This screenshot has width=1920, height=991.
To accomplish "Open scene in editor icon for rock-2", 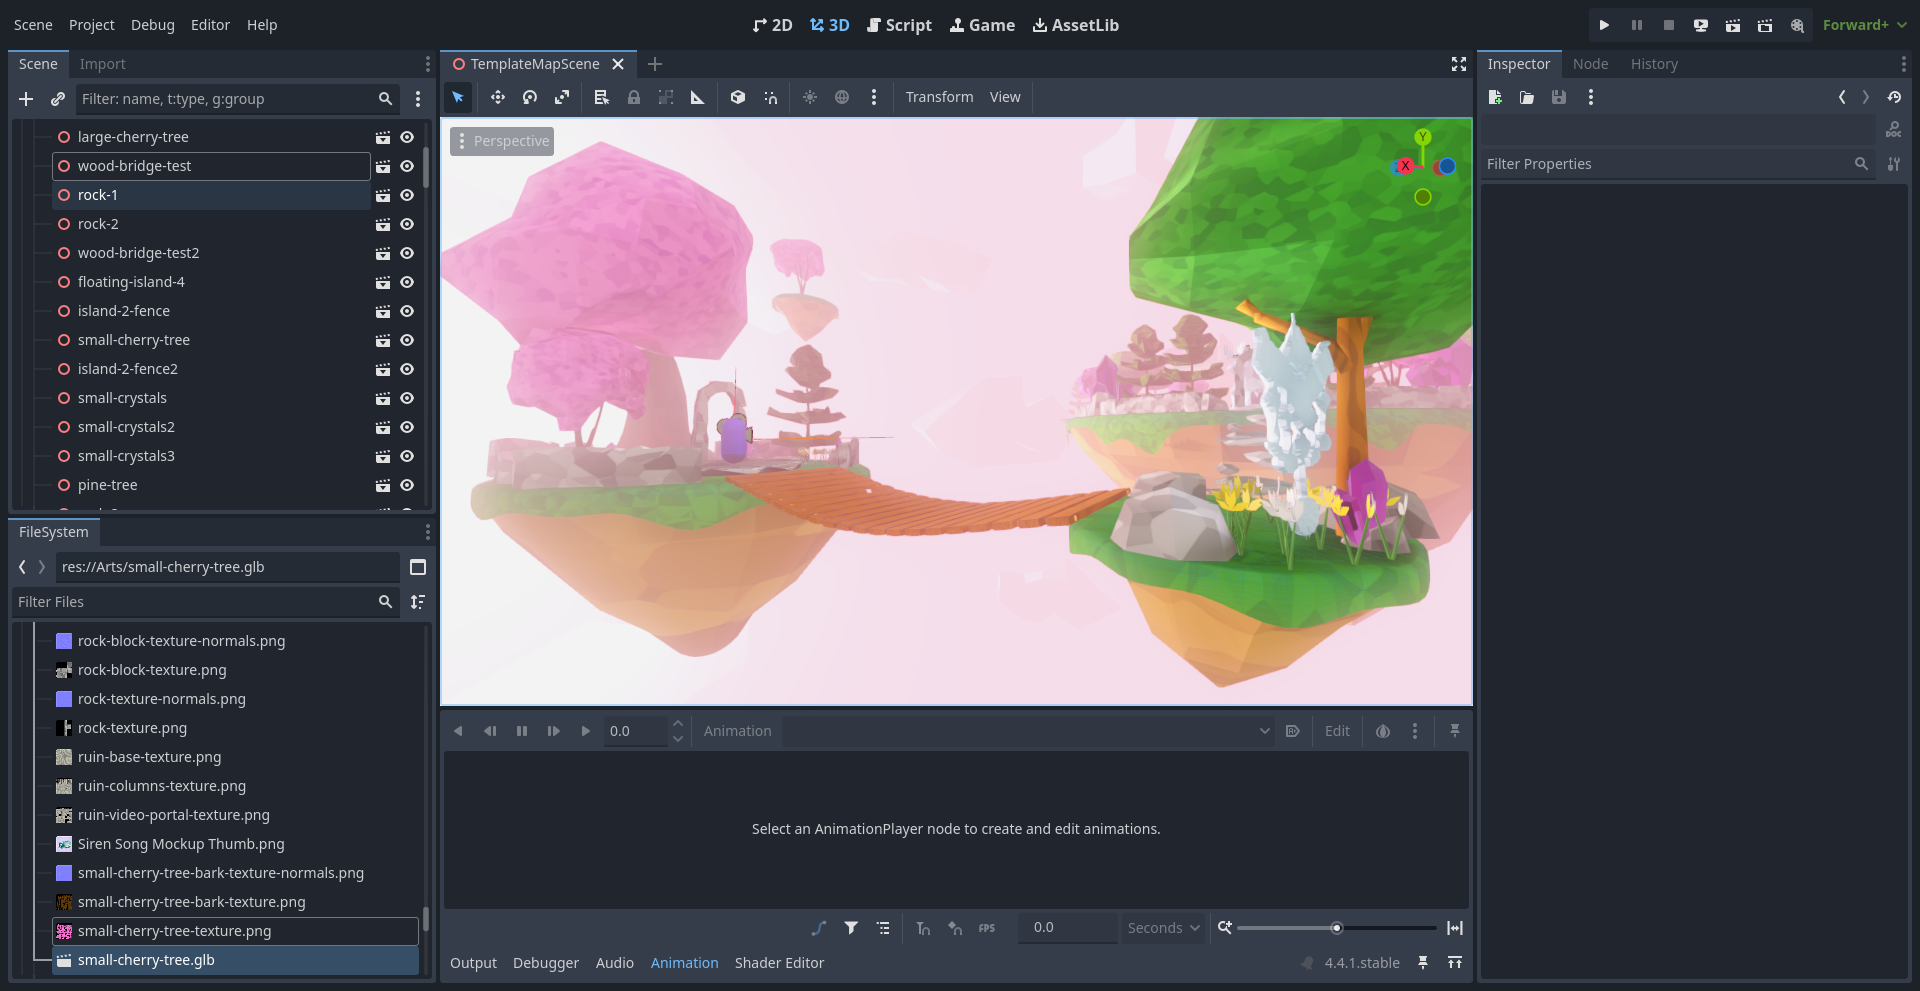I will [x=382, y=224].
